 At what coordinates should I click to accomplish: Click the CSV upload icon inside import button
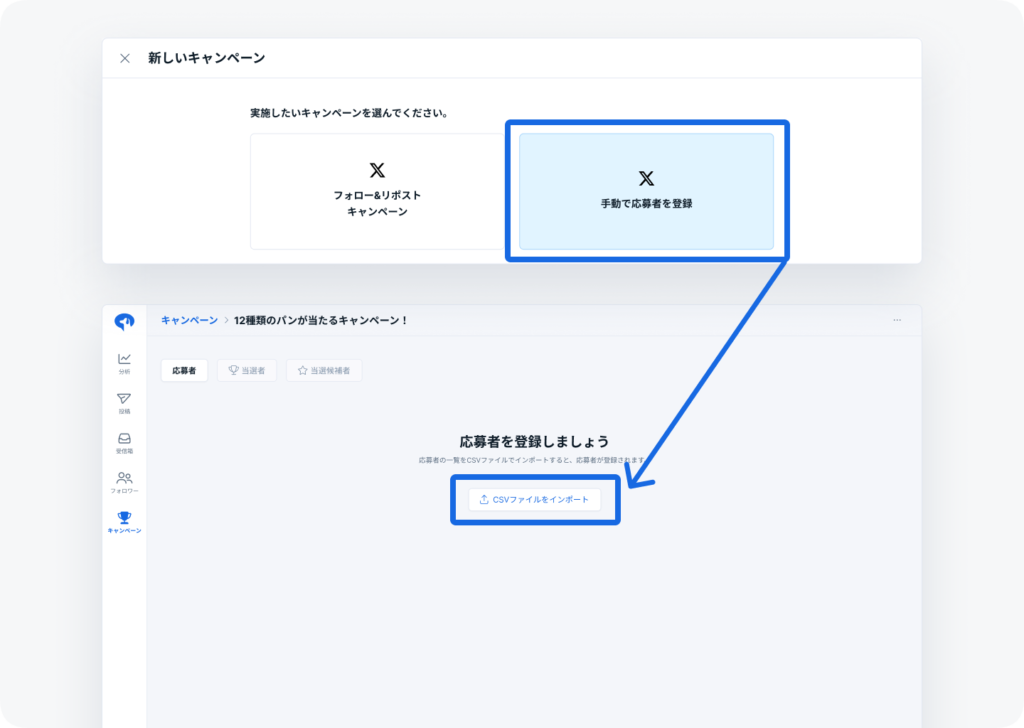485,500
